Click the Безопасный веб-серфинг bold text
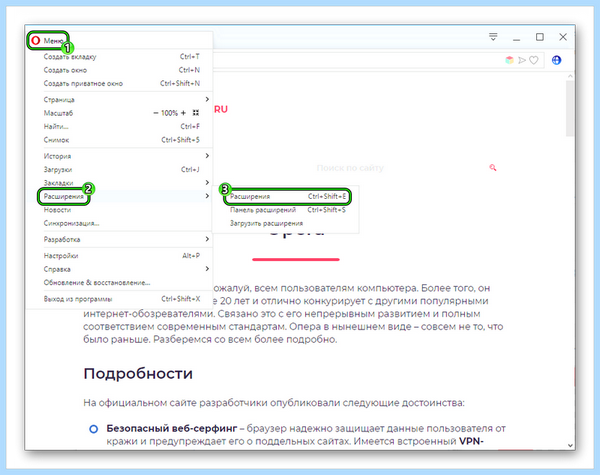This screenshot has height=475, width=600. pyautogui.click(x=172, y=428)
